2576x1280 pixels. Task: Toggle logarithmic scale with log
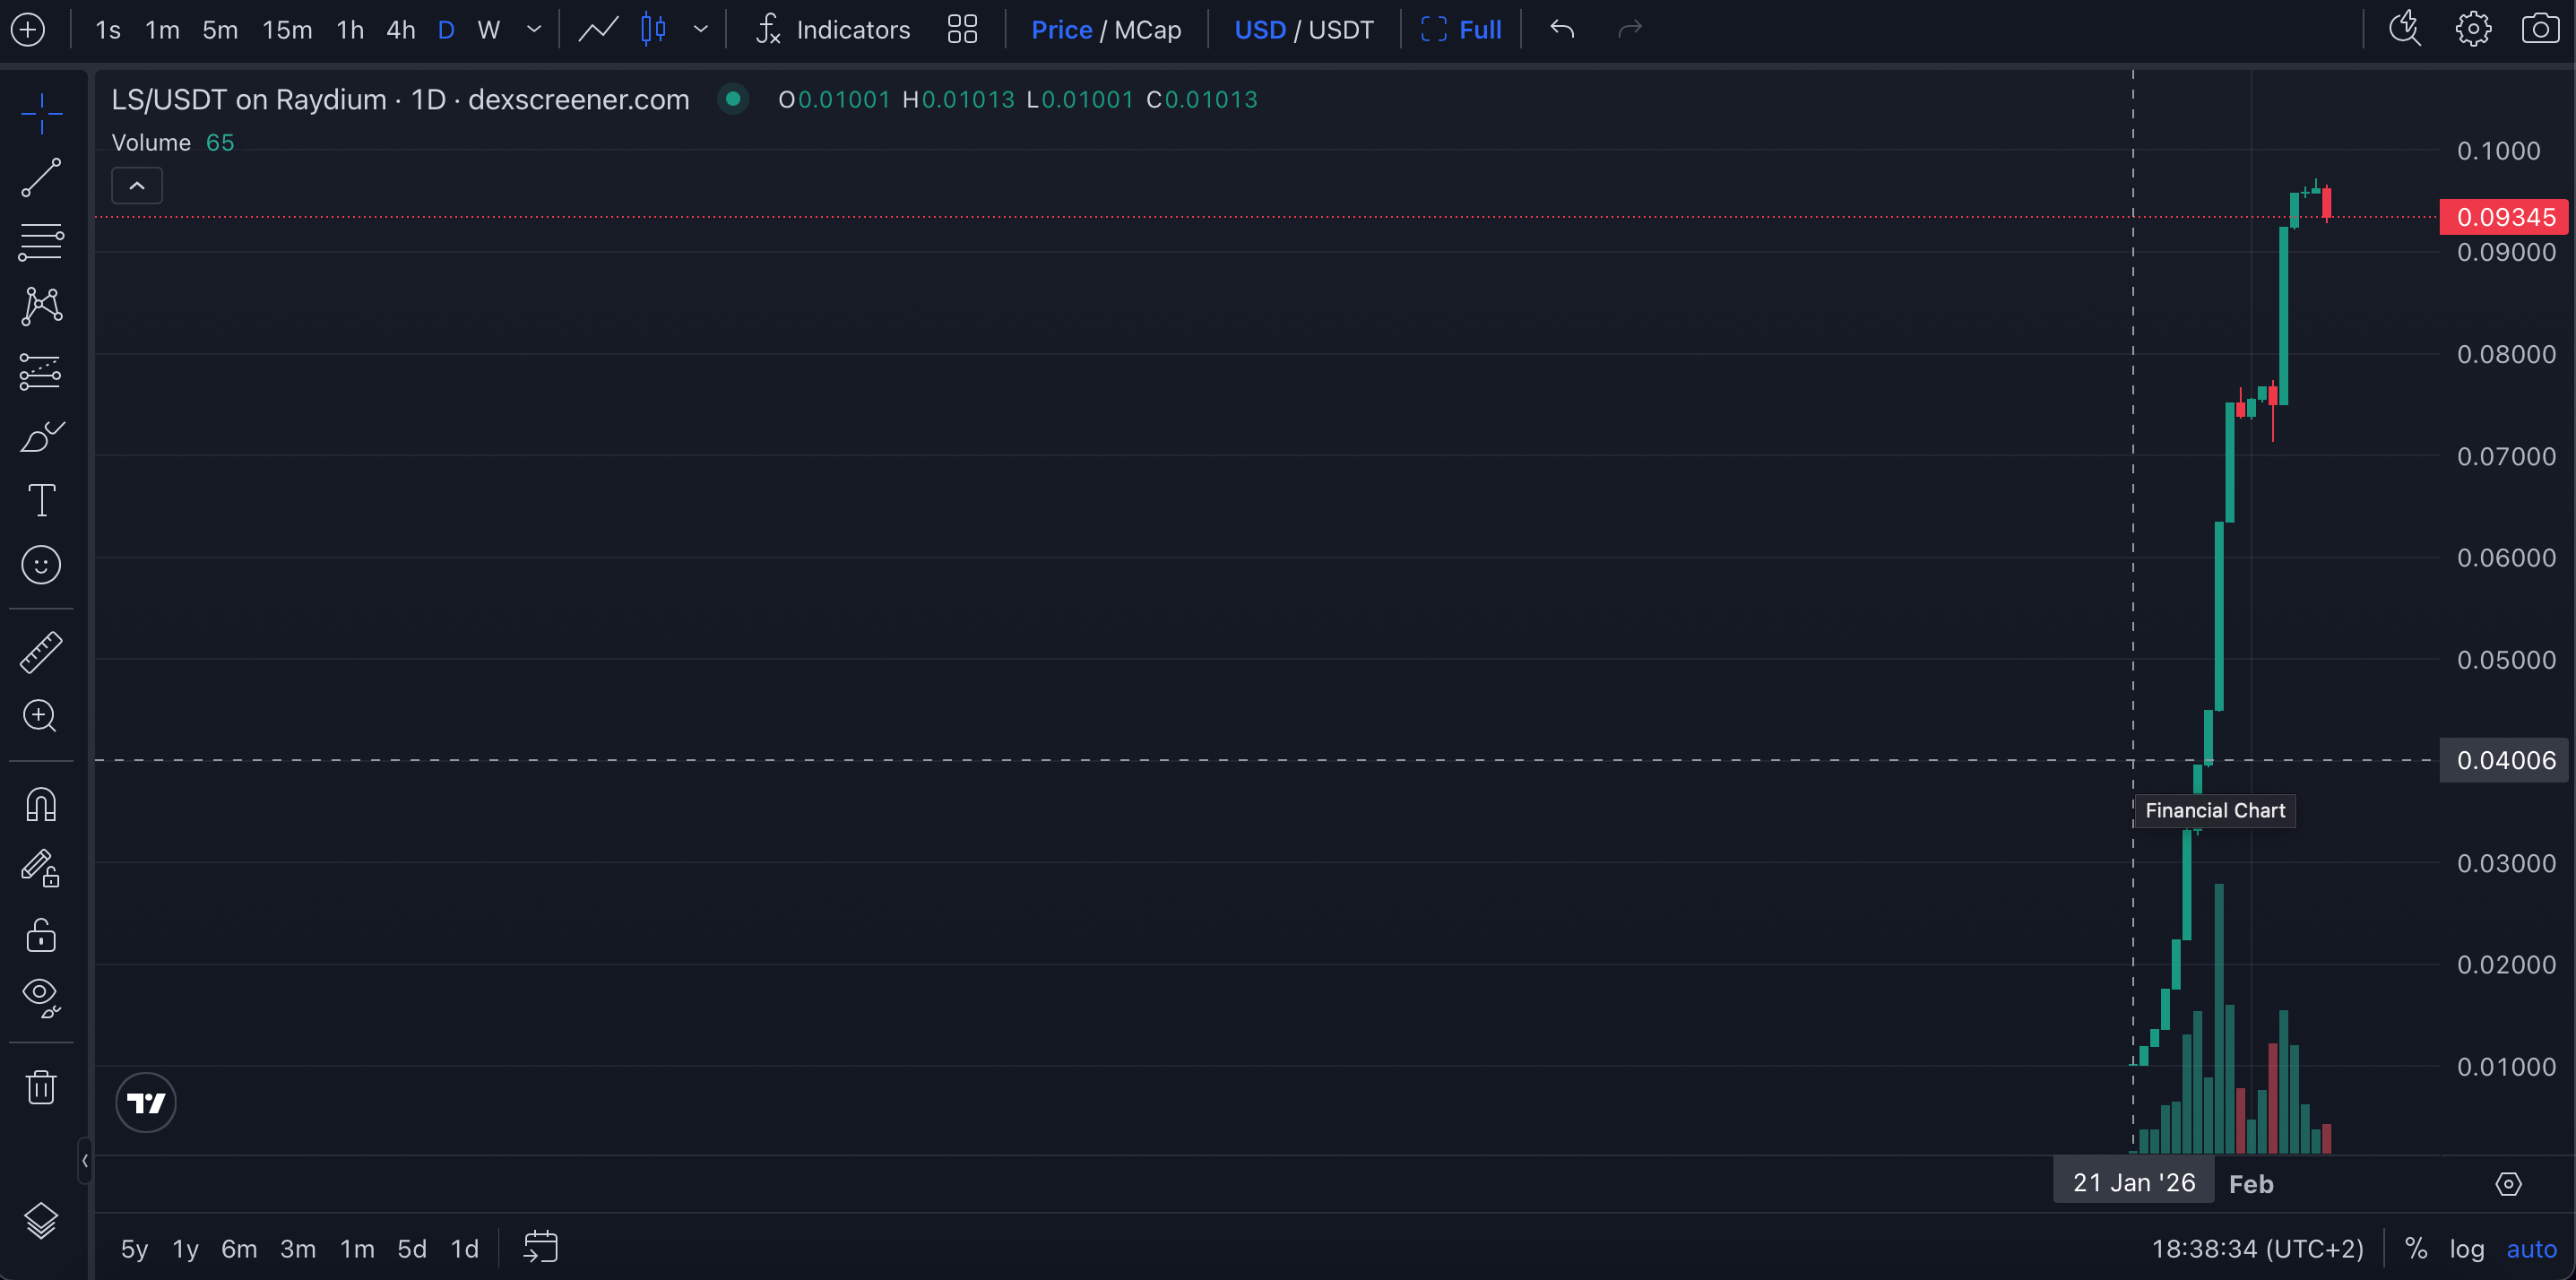2466,1249
